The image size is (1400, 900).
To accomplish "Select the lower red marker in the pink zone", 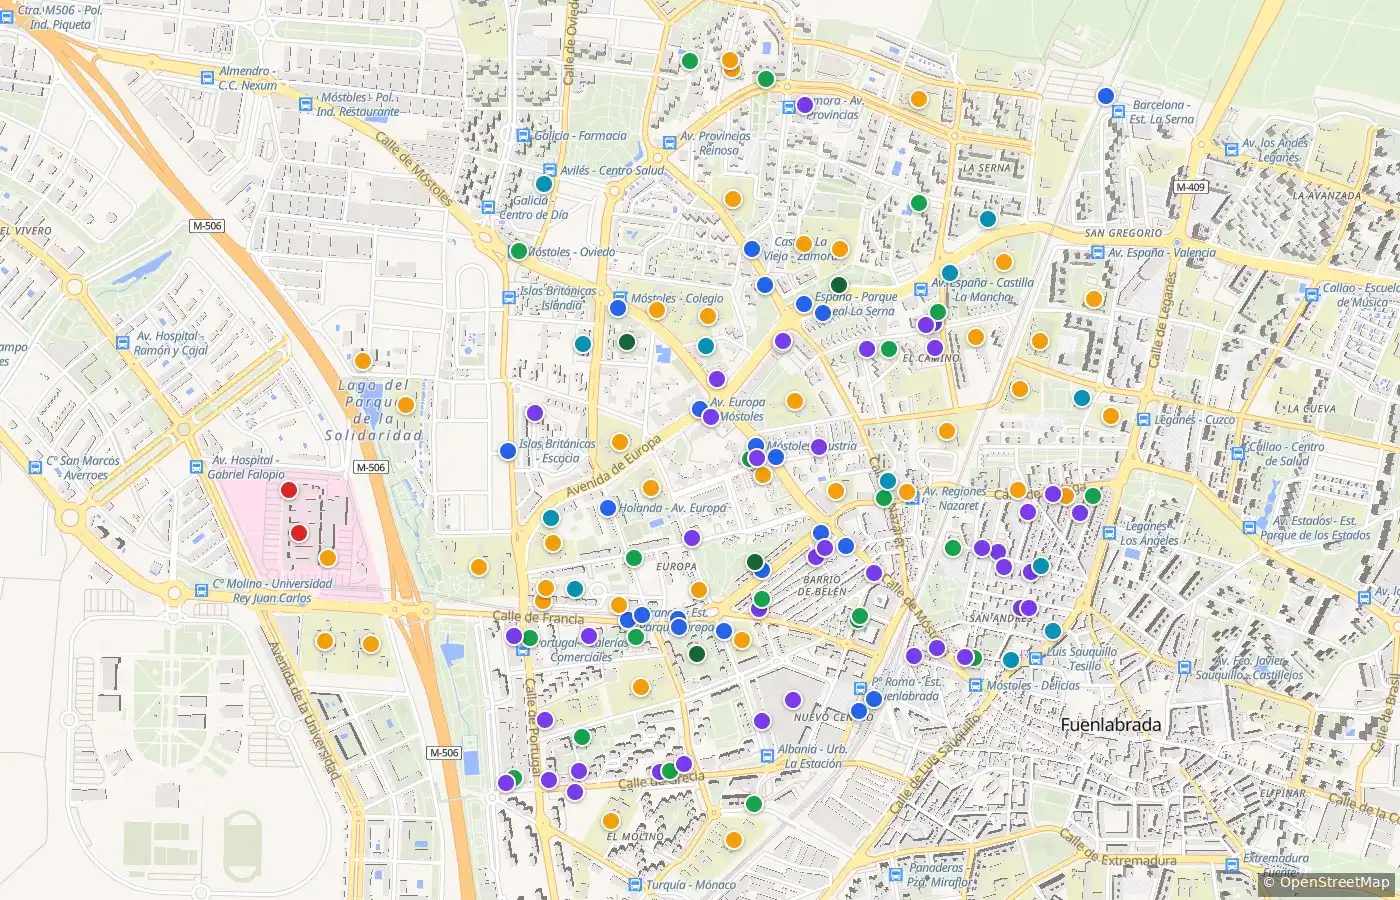I will (298, 533).
